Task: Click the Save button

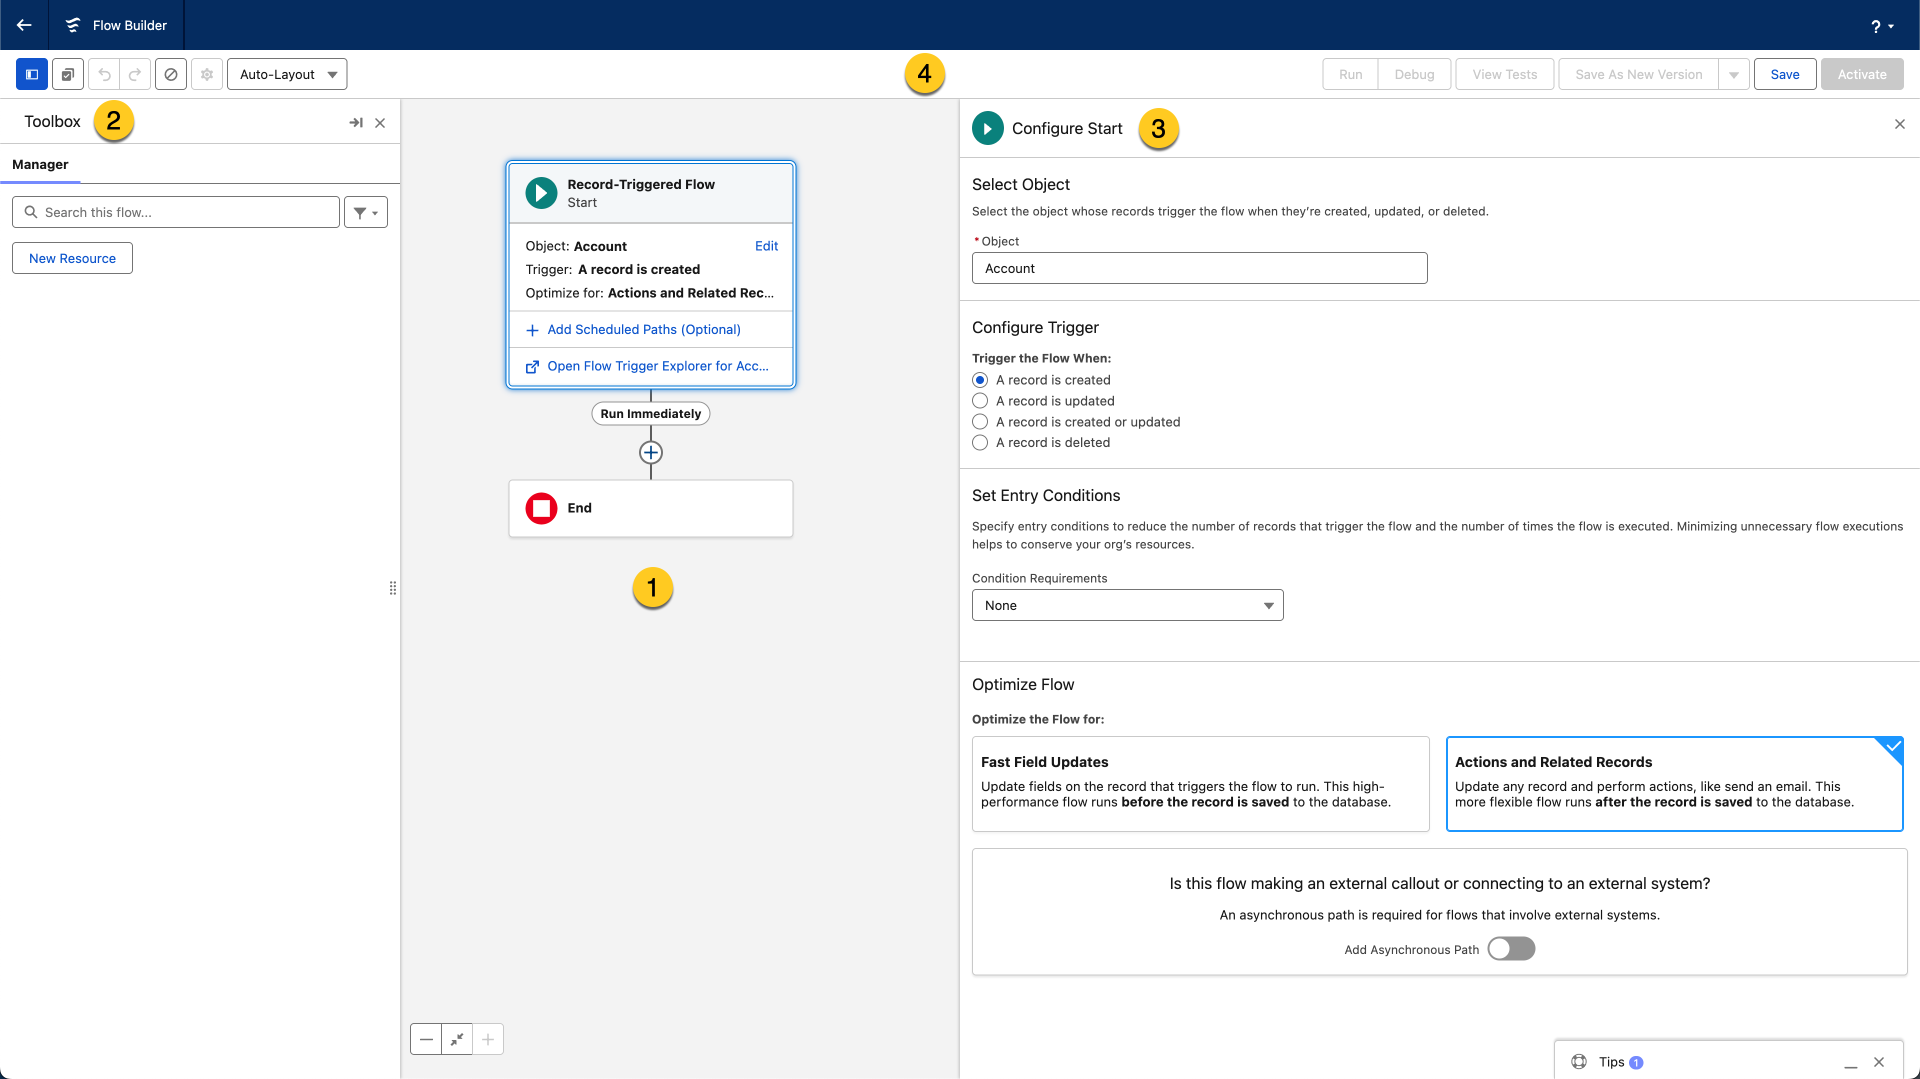Action: [1784, 74]
